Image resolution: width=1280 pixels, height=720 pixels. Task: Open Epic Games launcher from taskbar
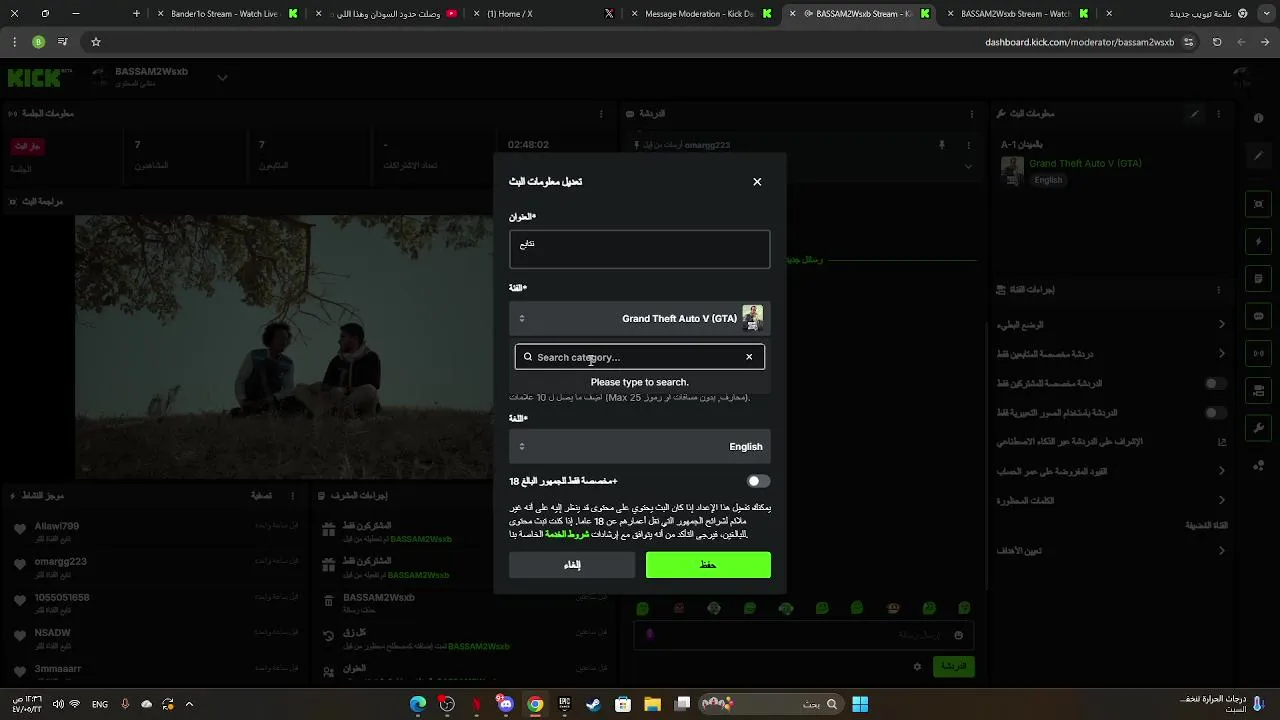(x=565, y=704)
